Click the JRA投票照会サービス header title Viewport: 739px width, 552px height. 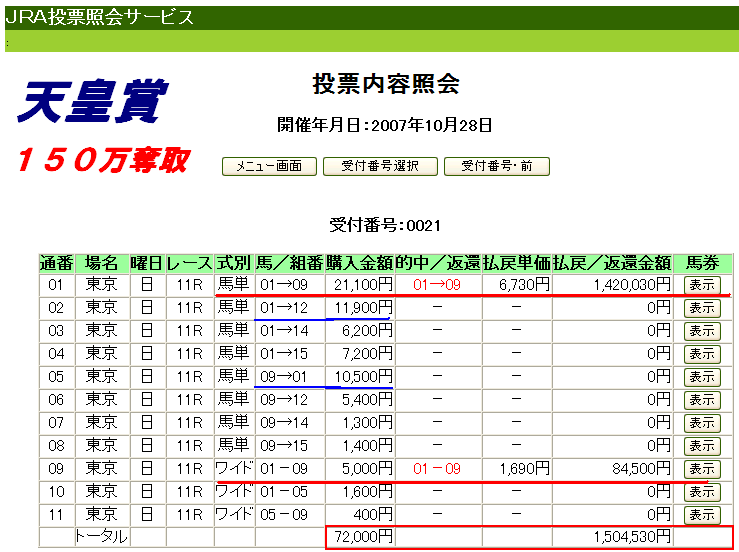99,17
